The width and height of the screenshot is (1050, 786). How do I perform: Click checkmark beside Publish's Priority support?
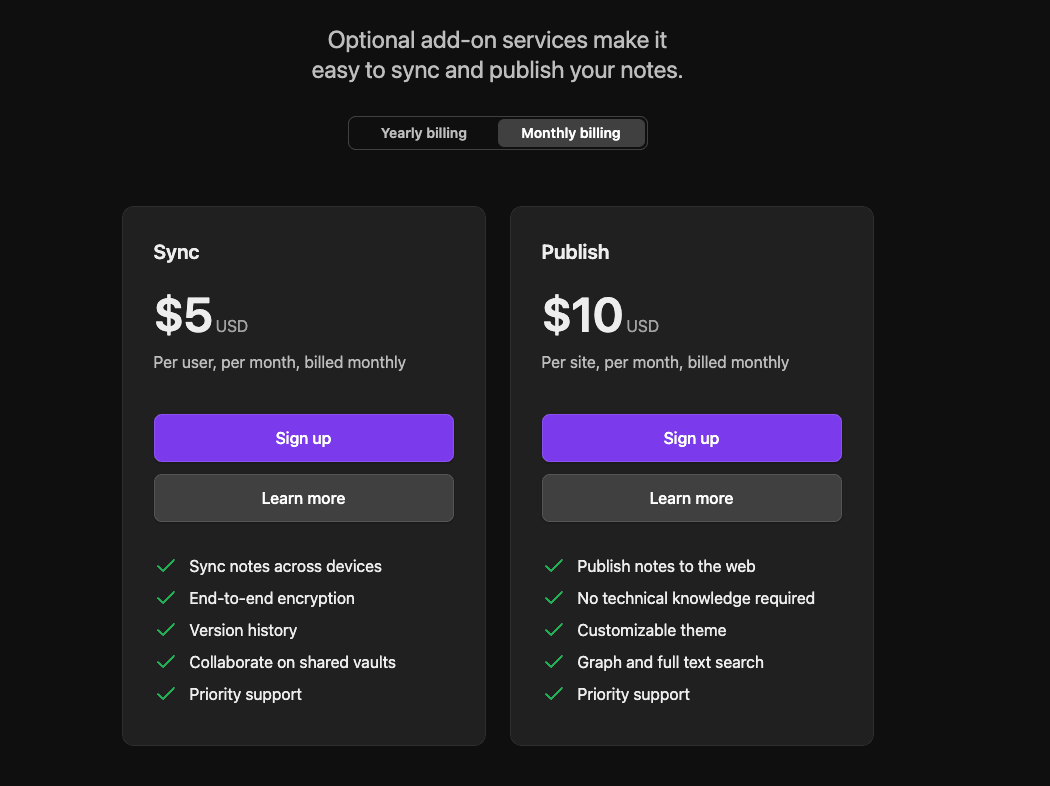coord(554,694)
